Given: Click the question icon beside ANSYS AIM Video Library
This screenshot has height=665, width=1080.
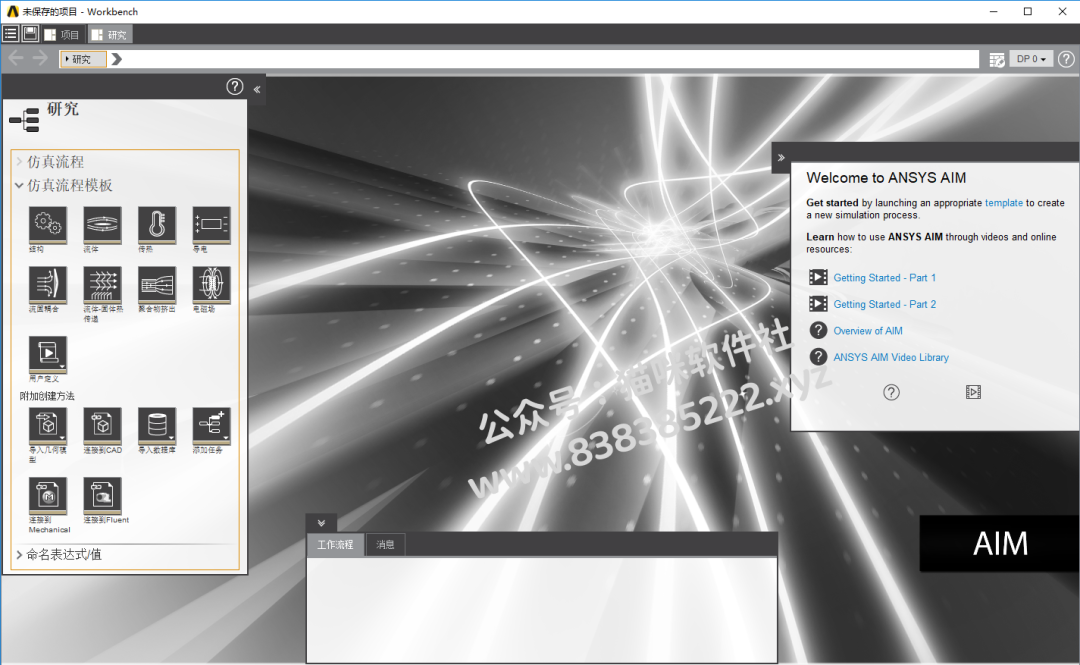Looking at the screenshot, I should pyautogui.click(x=818, y=357).
